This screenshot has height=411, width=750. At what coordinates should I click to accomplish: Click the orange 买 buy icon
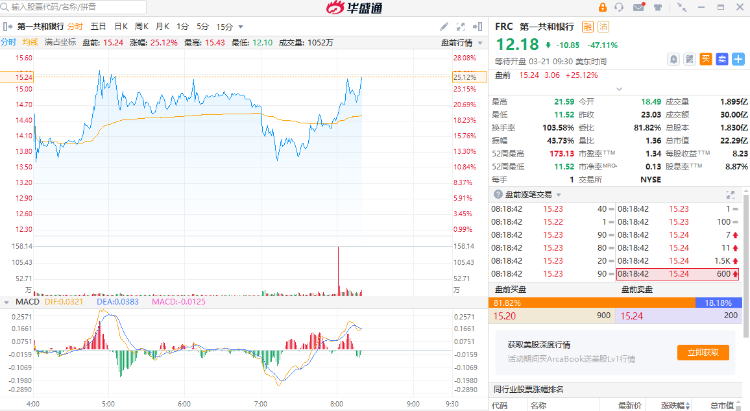[706, 59]
